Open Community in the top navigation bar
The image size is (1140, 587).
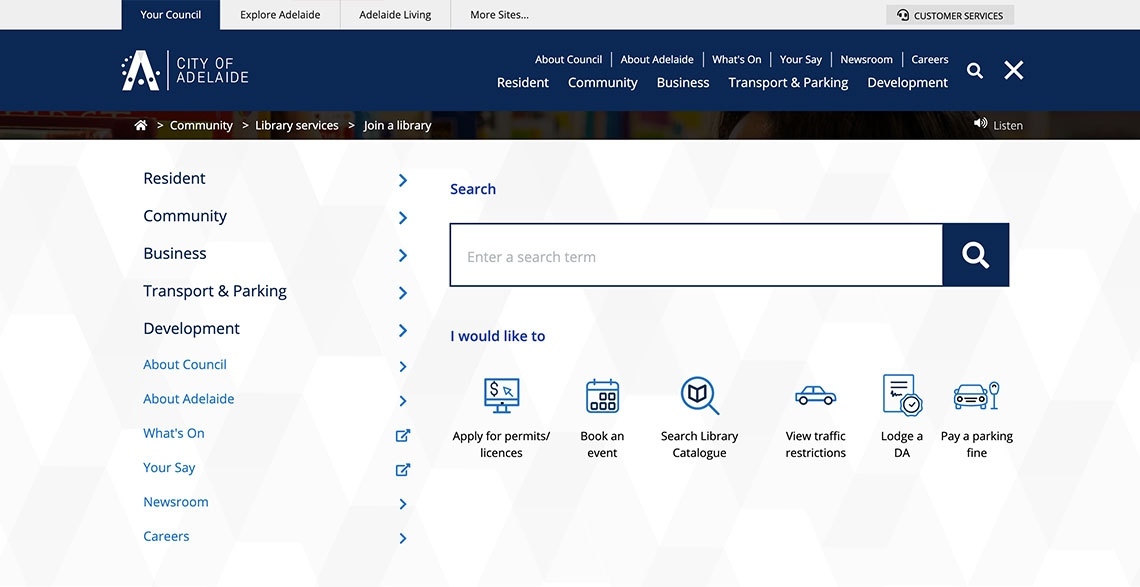pos(603,82)
